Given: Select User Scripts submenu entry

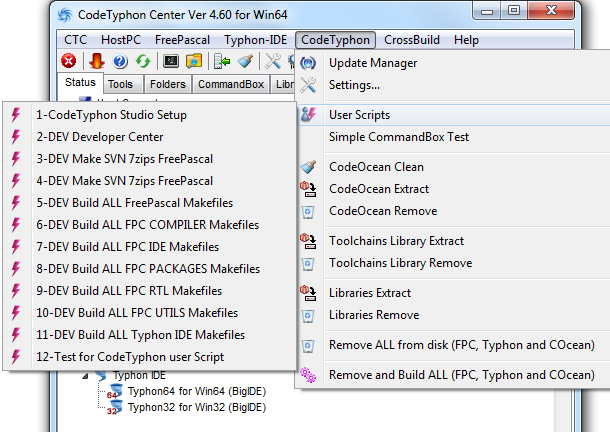Looking at the screenshot, I should click(452, 115).
